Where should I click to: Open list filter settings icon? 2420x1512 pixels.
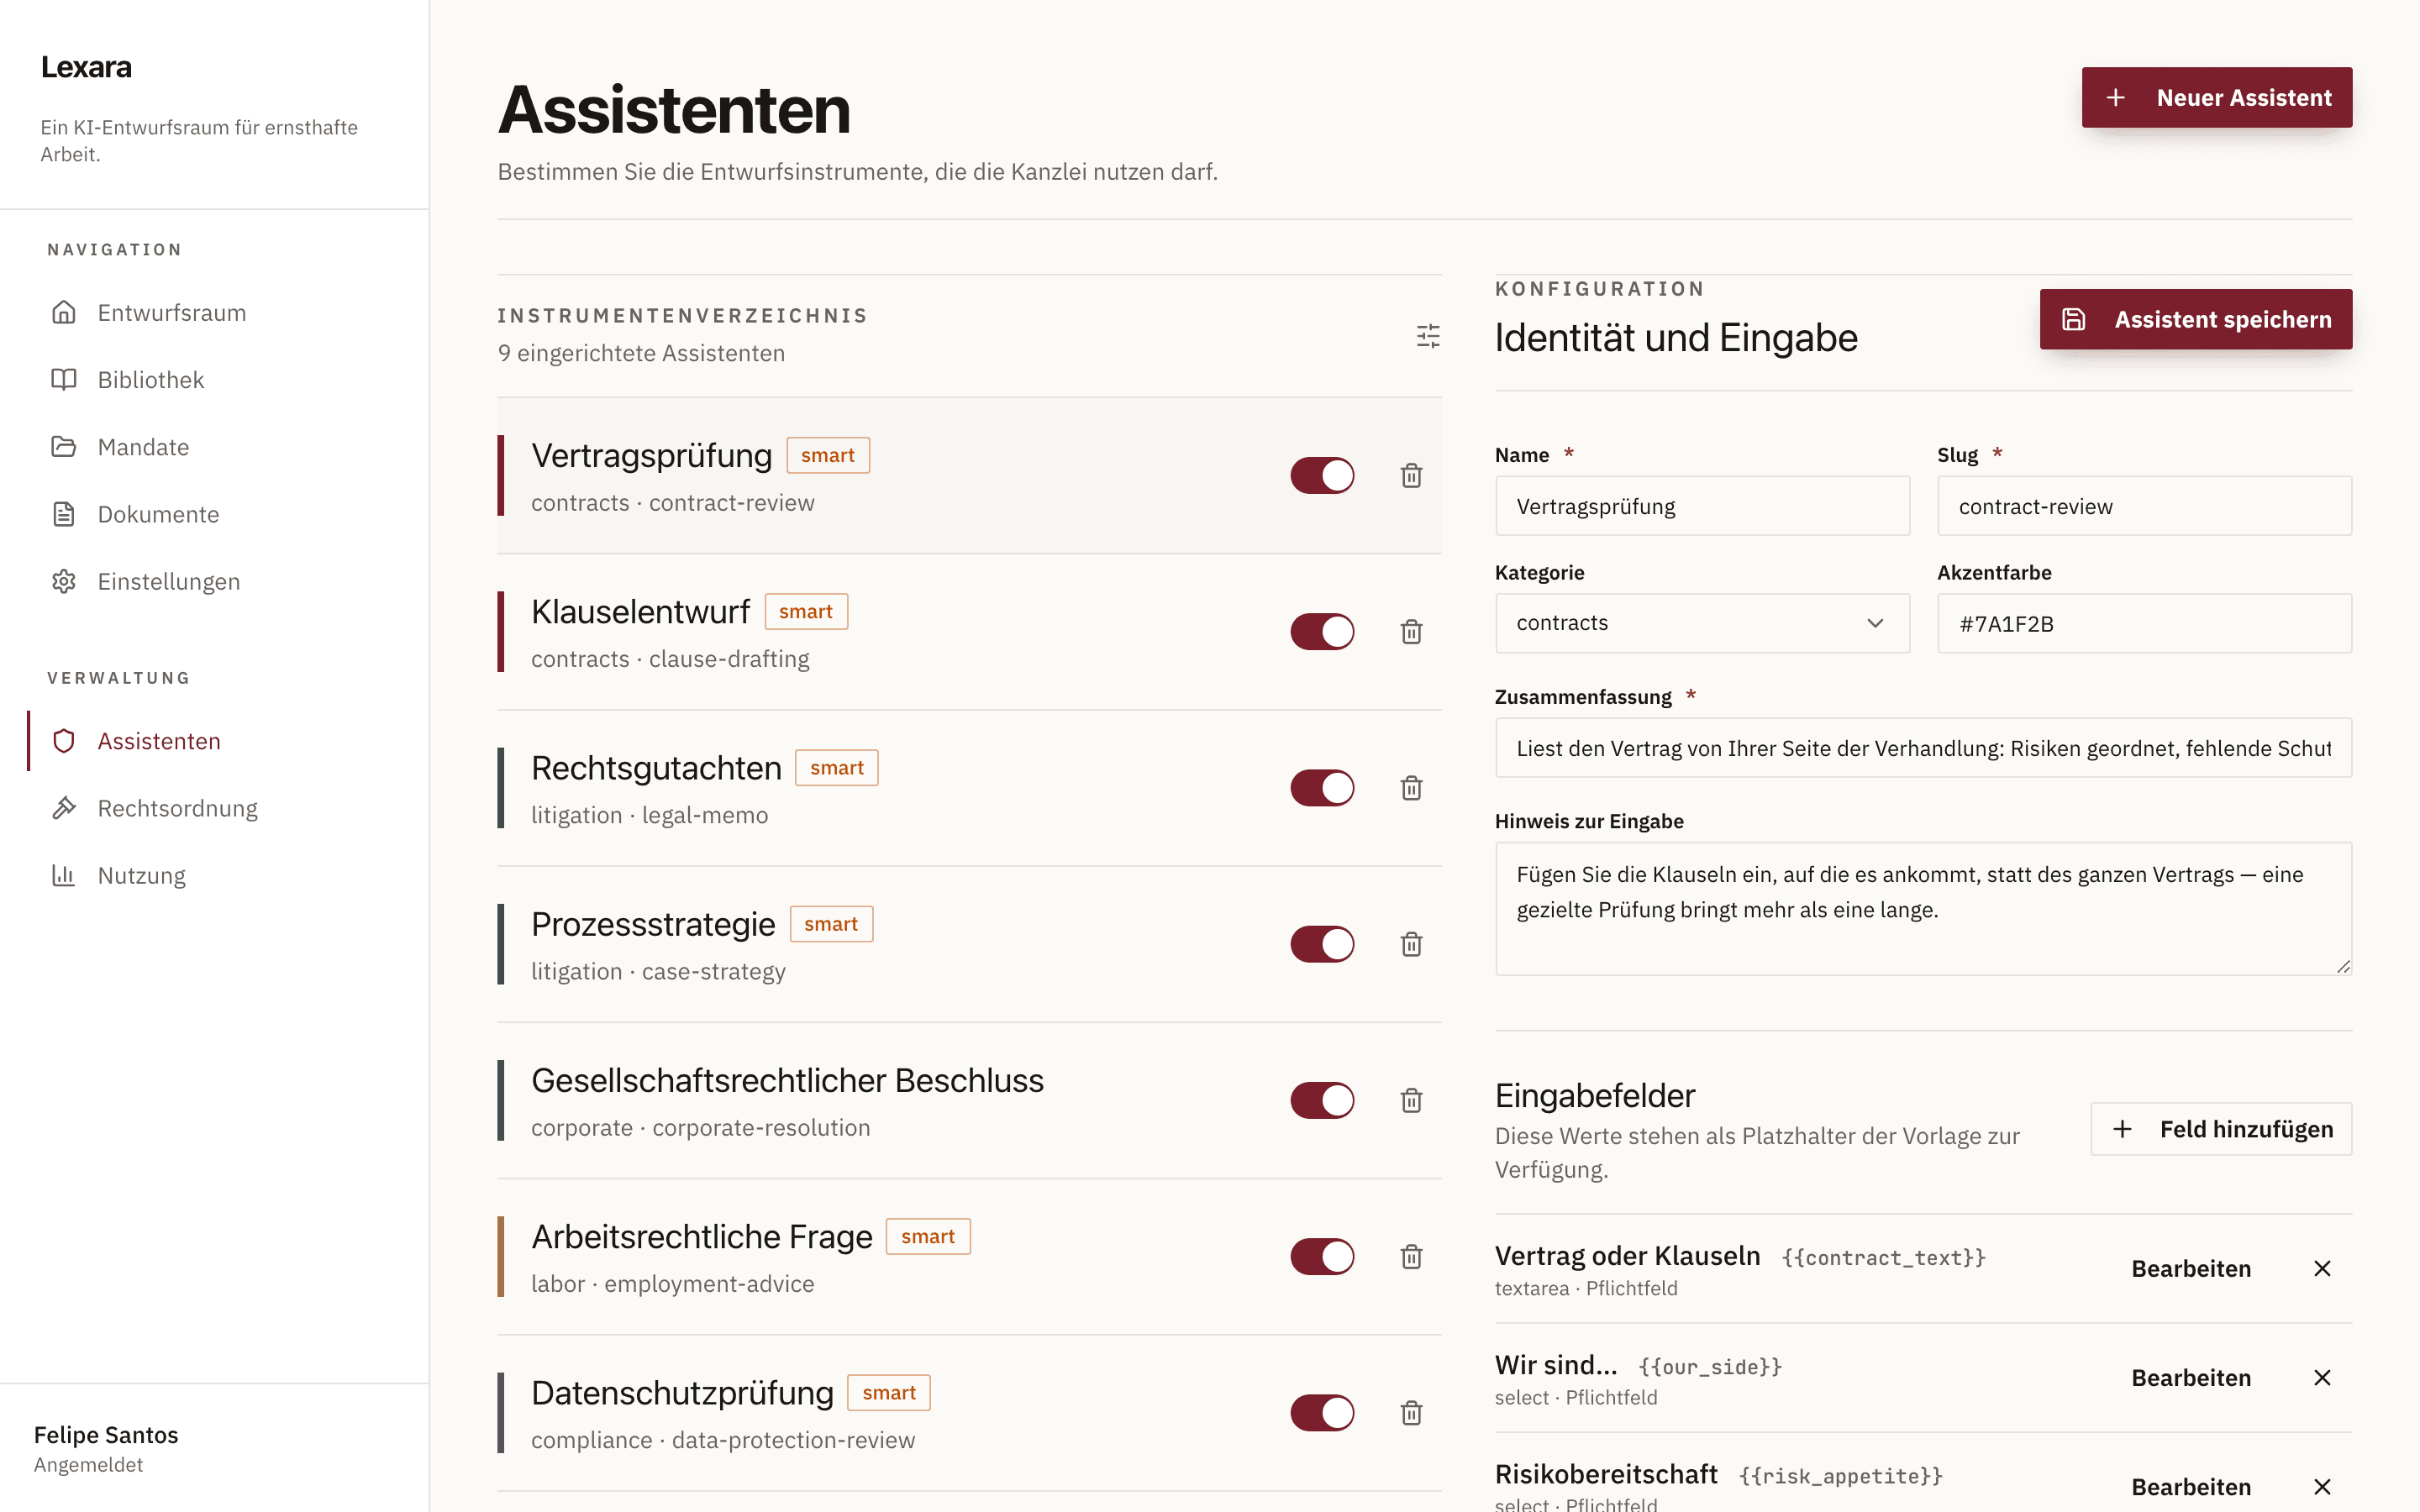click(x=1428, y=335)
